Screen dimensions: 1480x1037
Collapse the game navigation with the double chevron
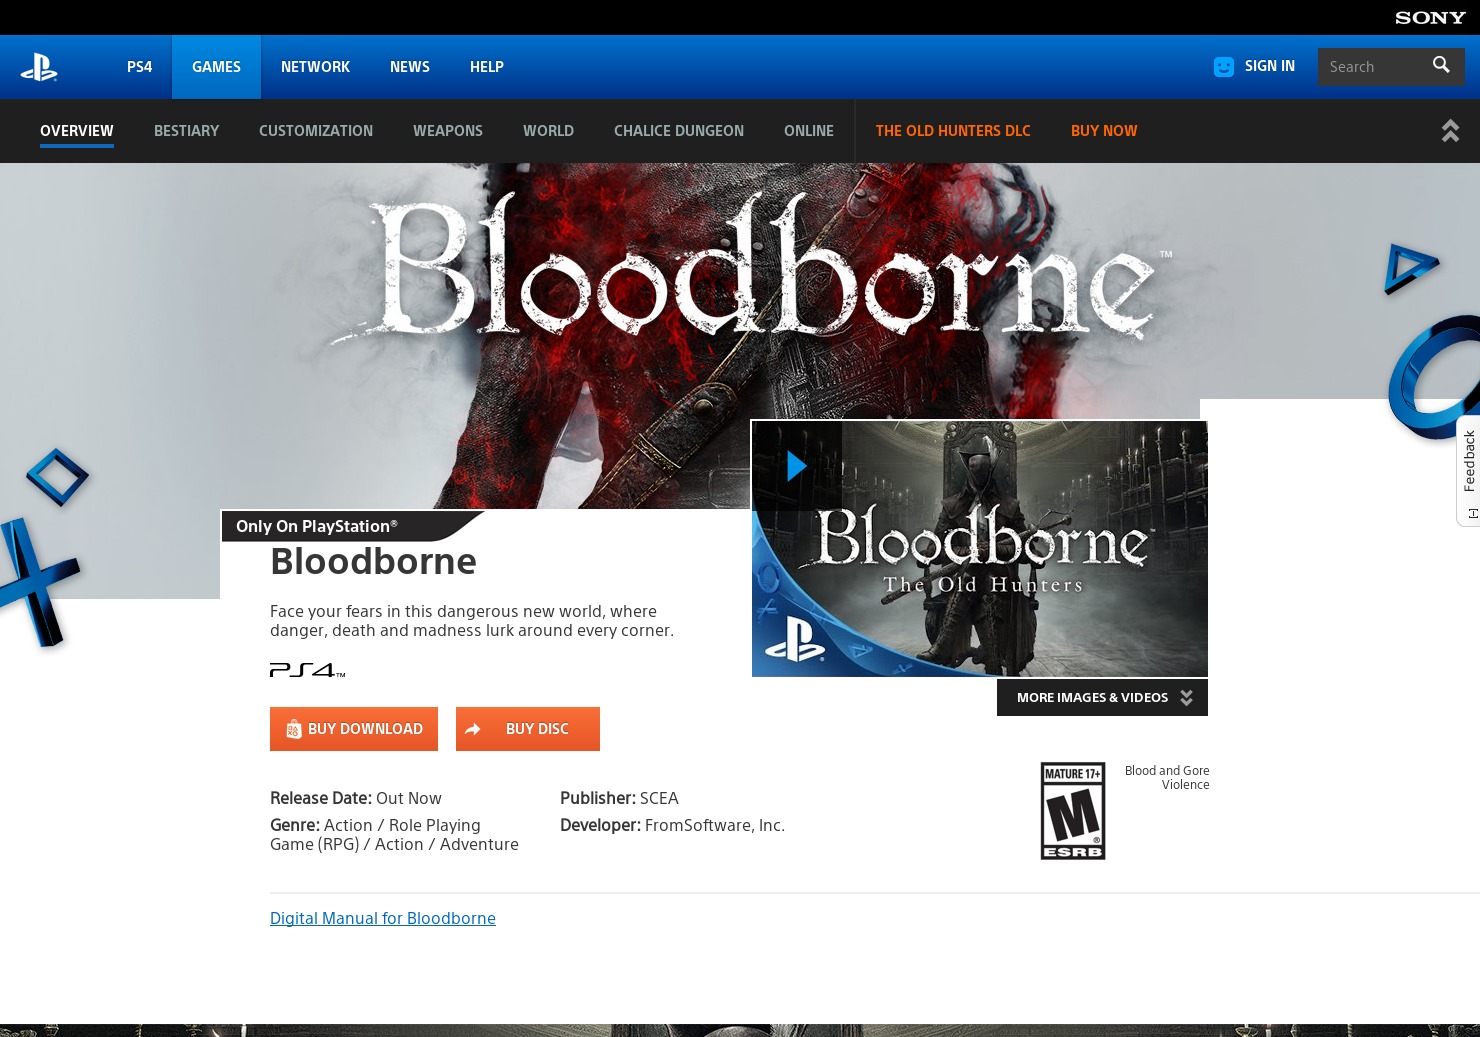pos(1450,130)
